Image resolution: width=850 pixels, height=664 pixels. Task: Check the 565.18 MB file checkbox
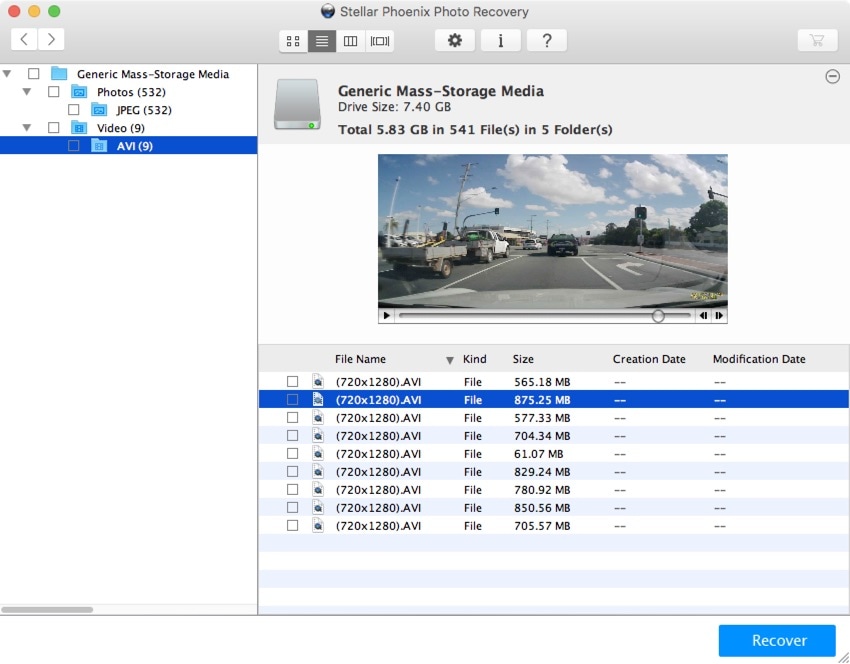[292, 382]
